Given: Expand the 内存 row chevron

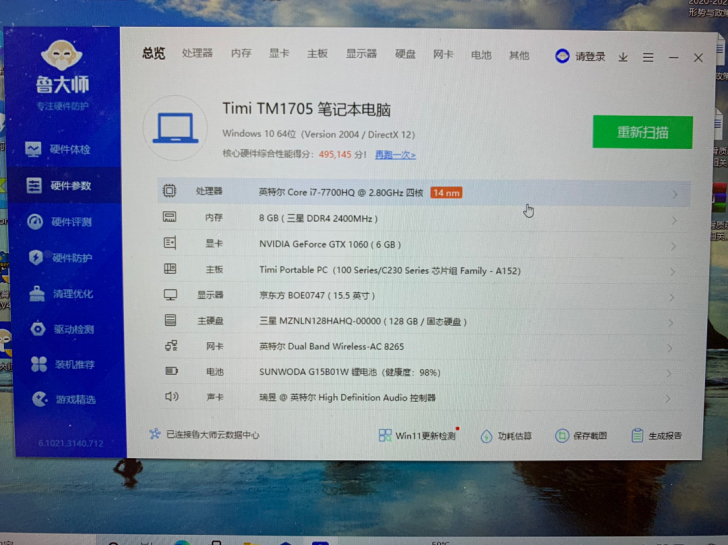Looking at the screenshot, I should pos(674,221).
